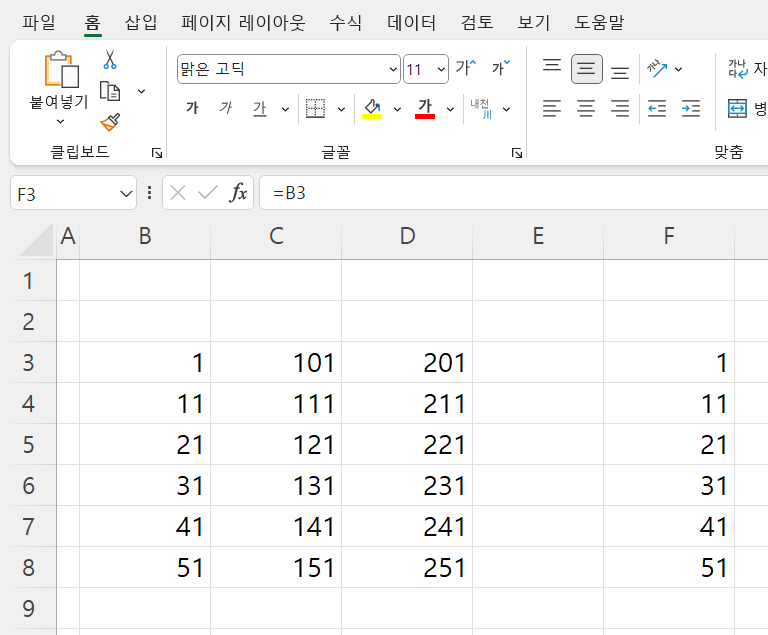
Task: Select cell F8 with value 51
Action: pyautogui.click(x=669, y=567)
